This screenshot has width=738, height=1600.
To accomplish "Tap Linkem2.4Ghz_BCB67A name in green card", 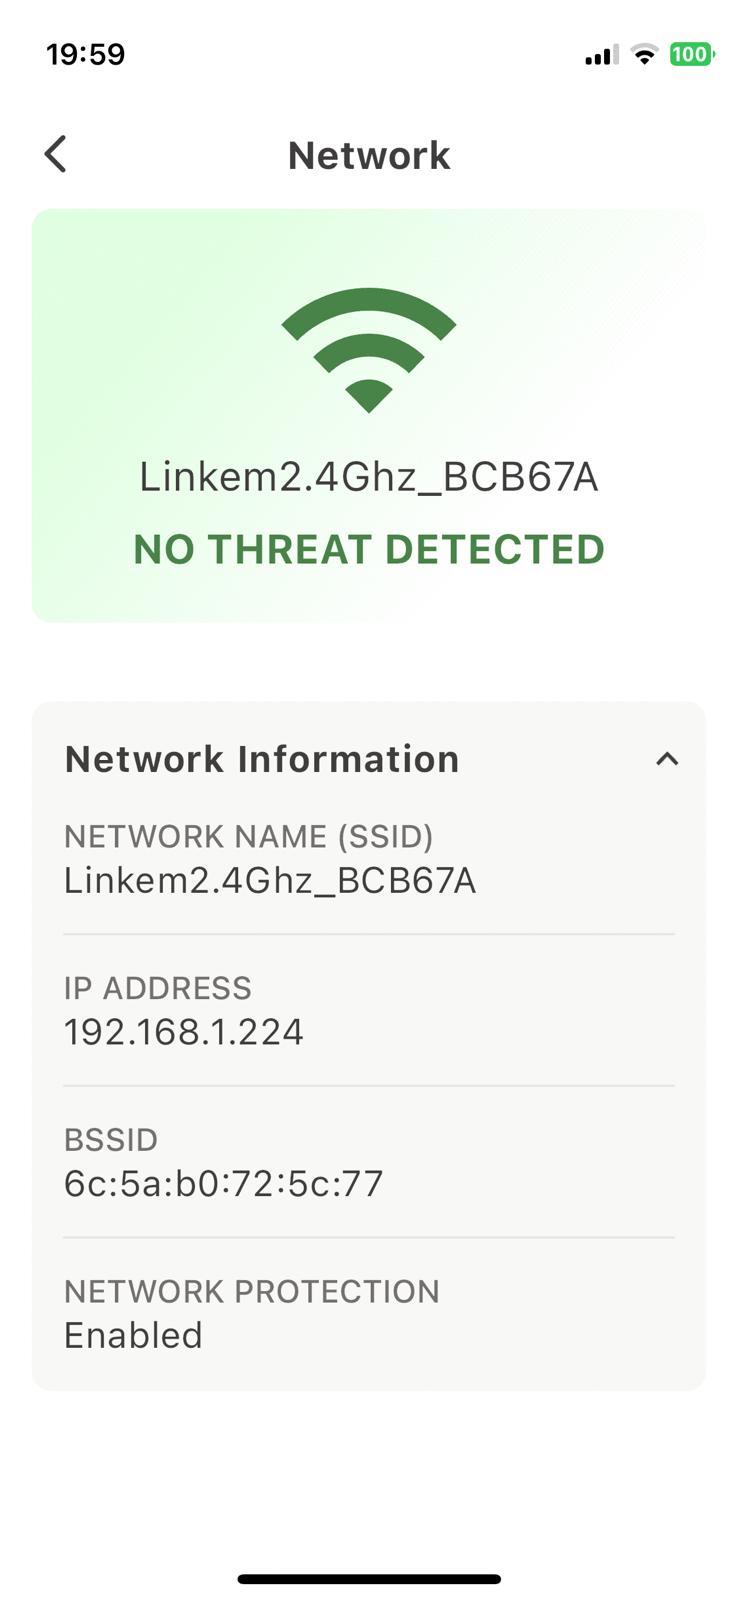I will coord(369,477).
